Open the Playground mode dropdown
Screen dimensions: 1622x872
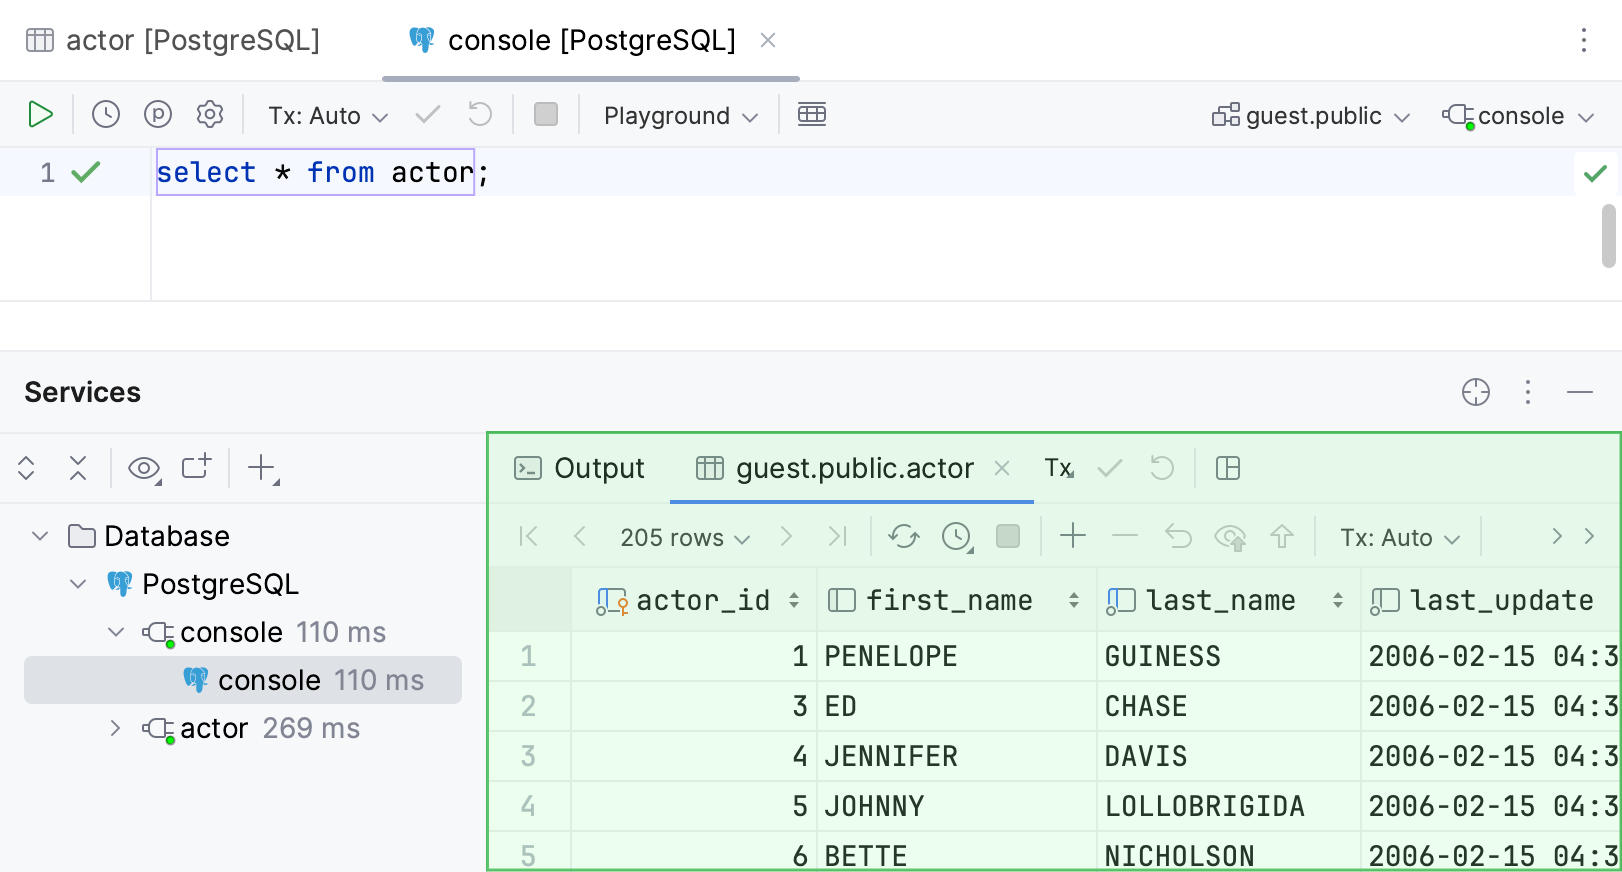pyautogui.click(x=680, y=116)
